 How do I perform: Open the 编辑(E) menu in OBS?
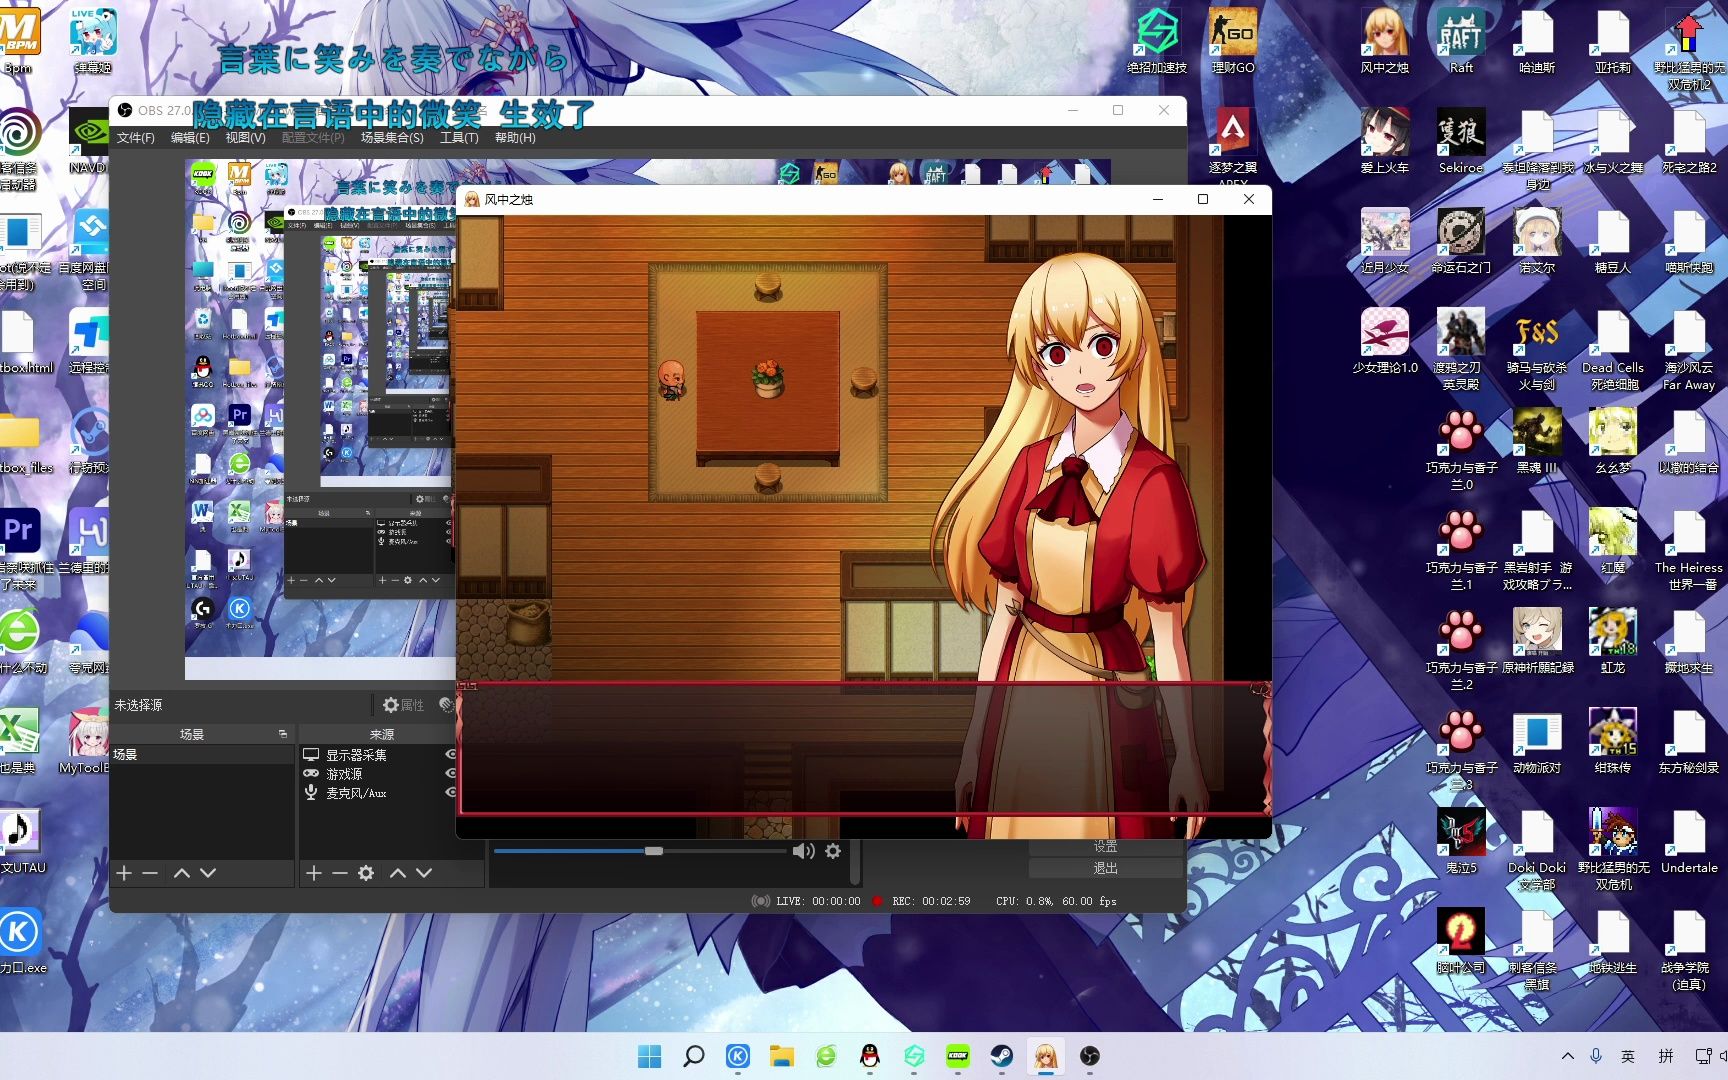(x=190, y=138)
